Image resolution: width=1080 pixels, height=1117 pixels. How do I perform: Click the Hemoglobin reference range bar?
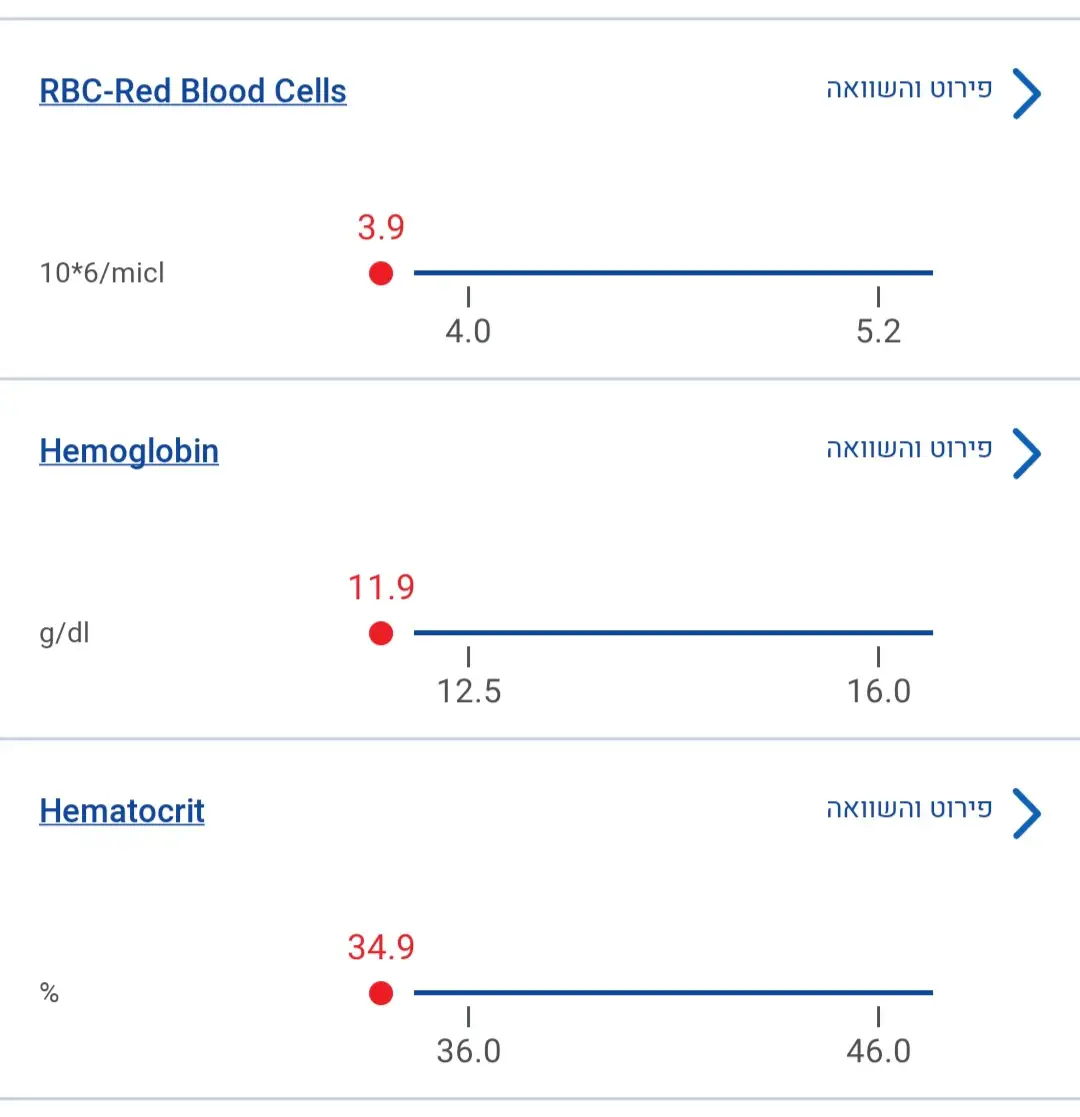click(x=673, y=632)
